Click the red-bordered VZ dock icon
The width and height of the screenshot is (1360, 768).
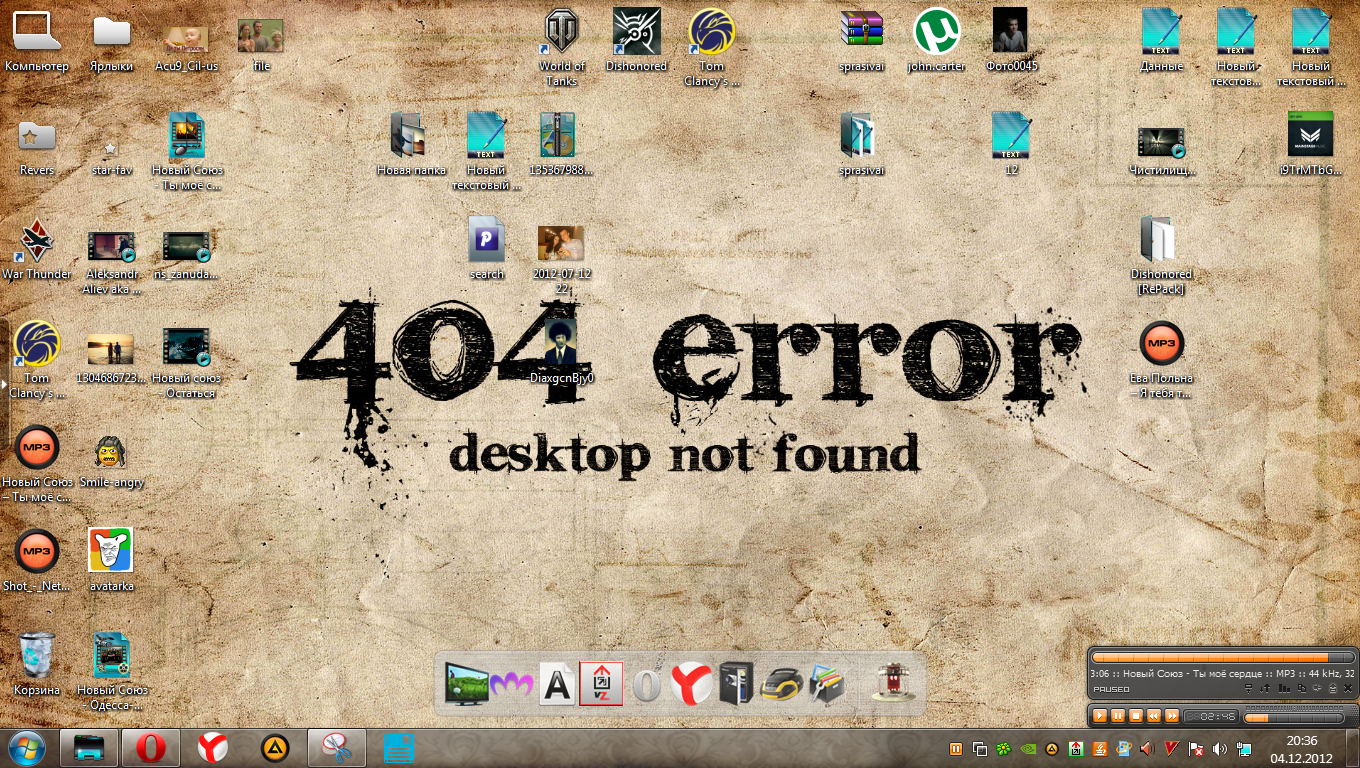point(601,684)
